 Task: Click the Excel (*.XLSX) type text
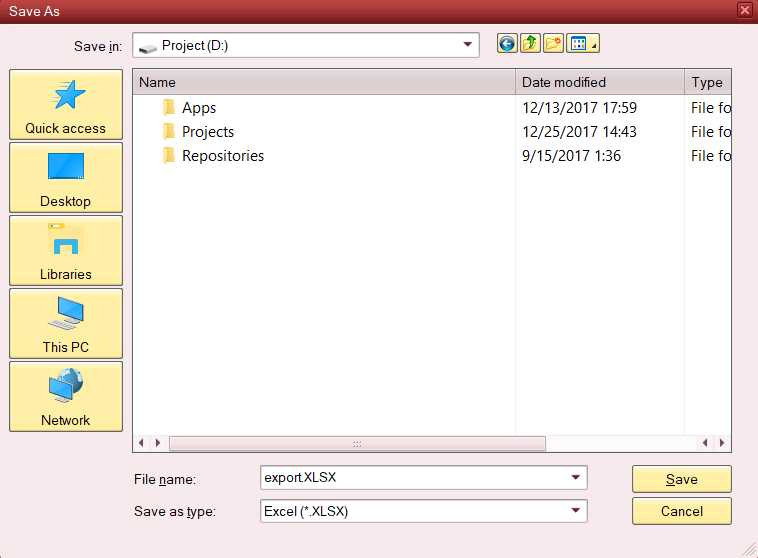point(306,511)
